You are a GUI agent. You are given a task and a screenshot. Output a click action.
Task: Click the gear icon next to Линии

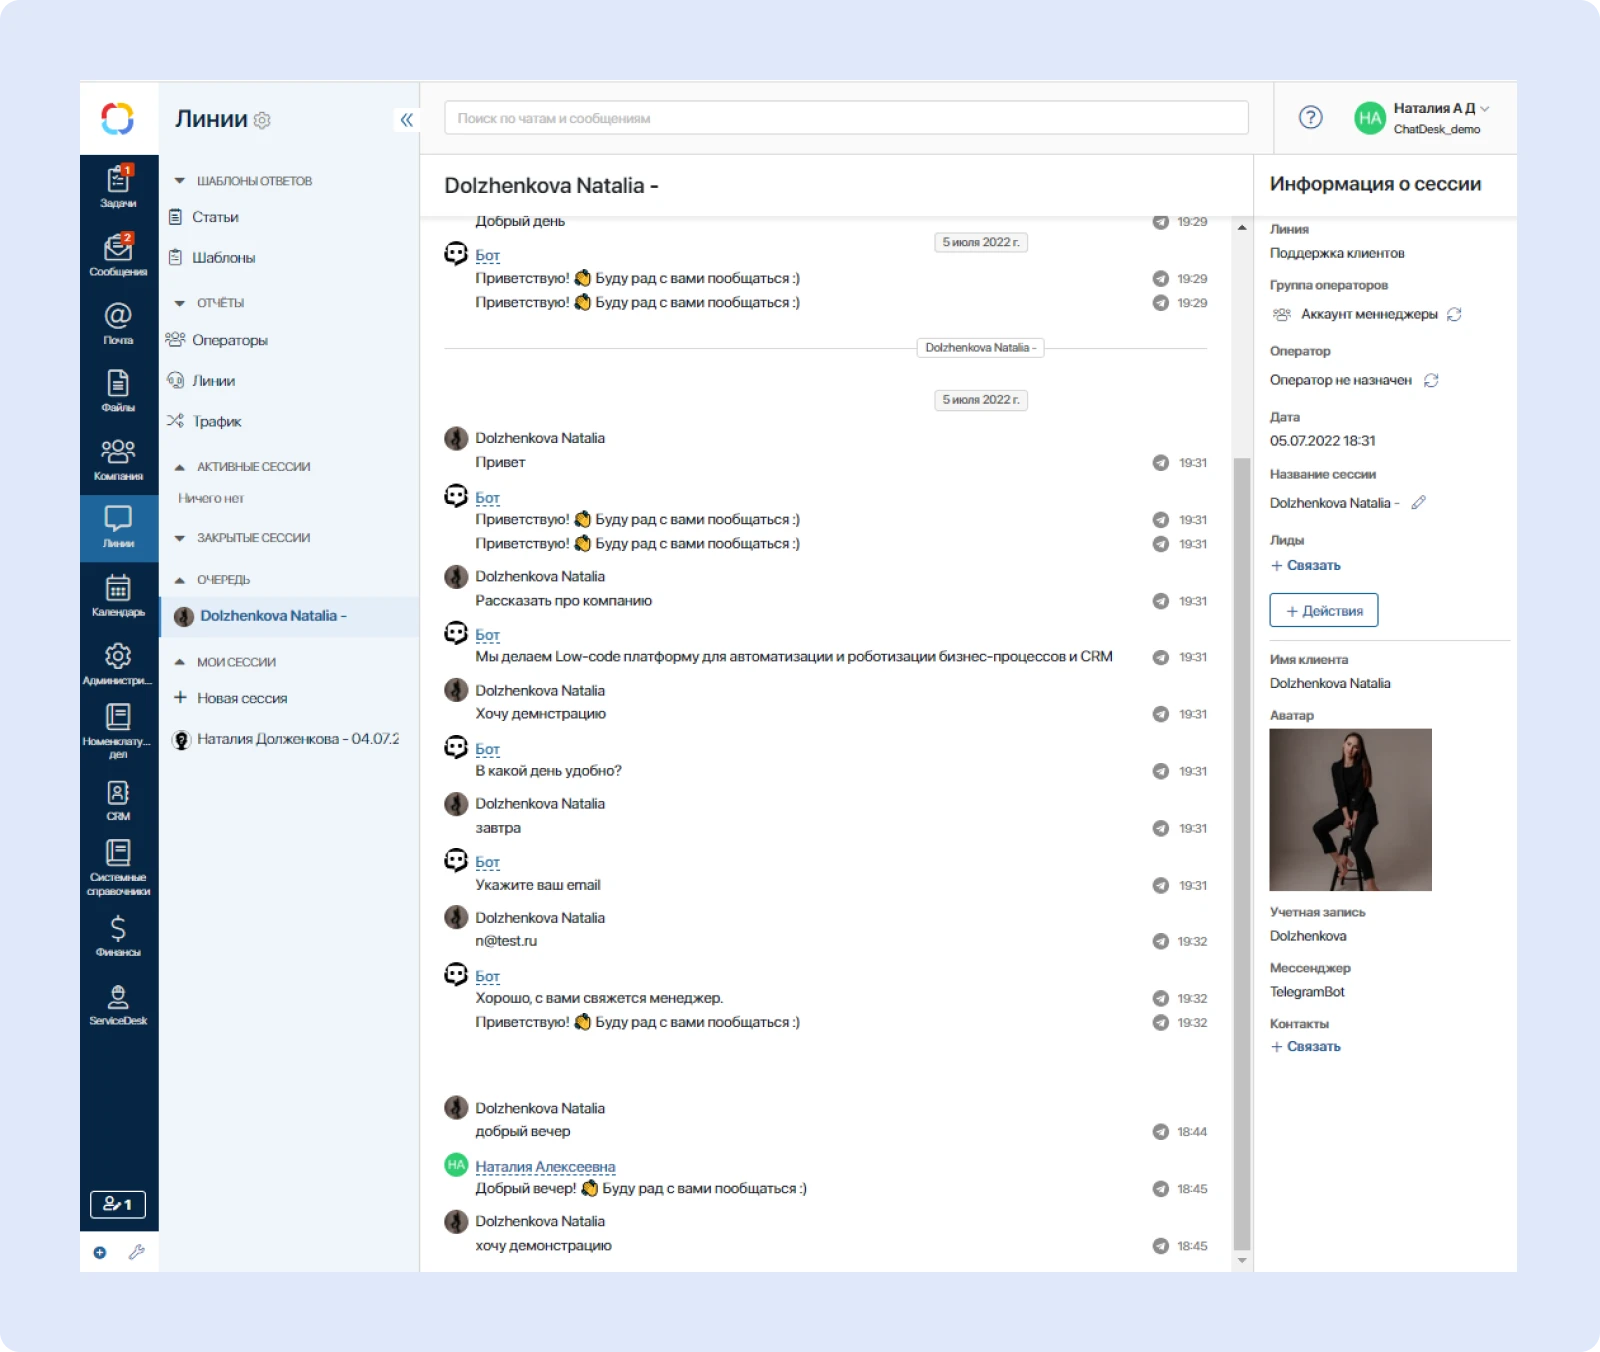261,119
